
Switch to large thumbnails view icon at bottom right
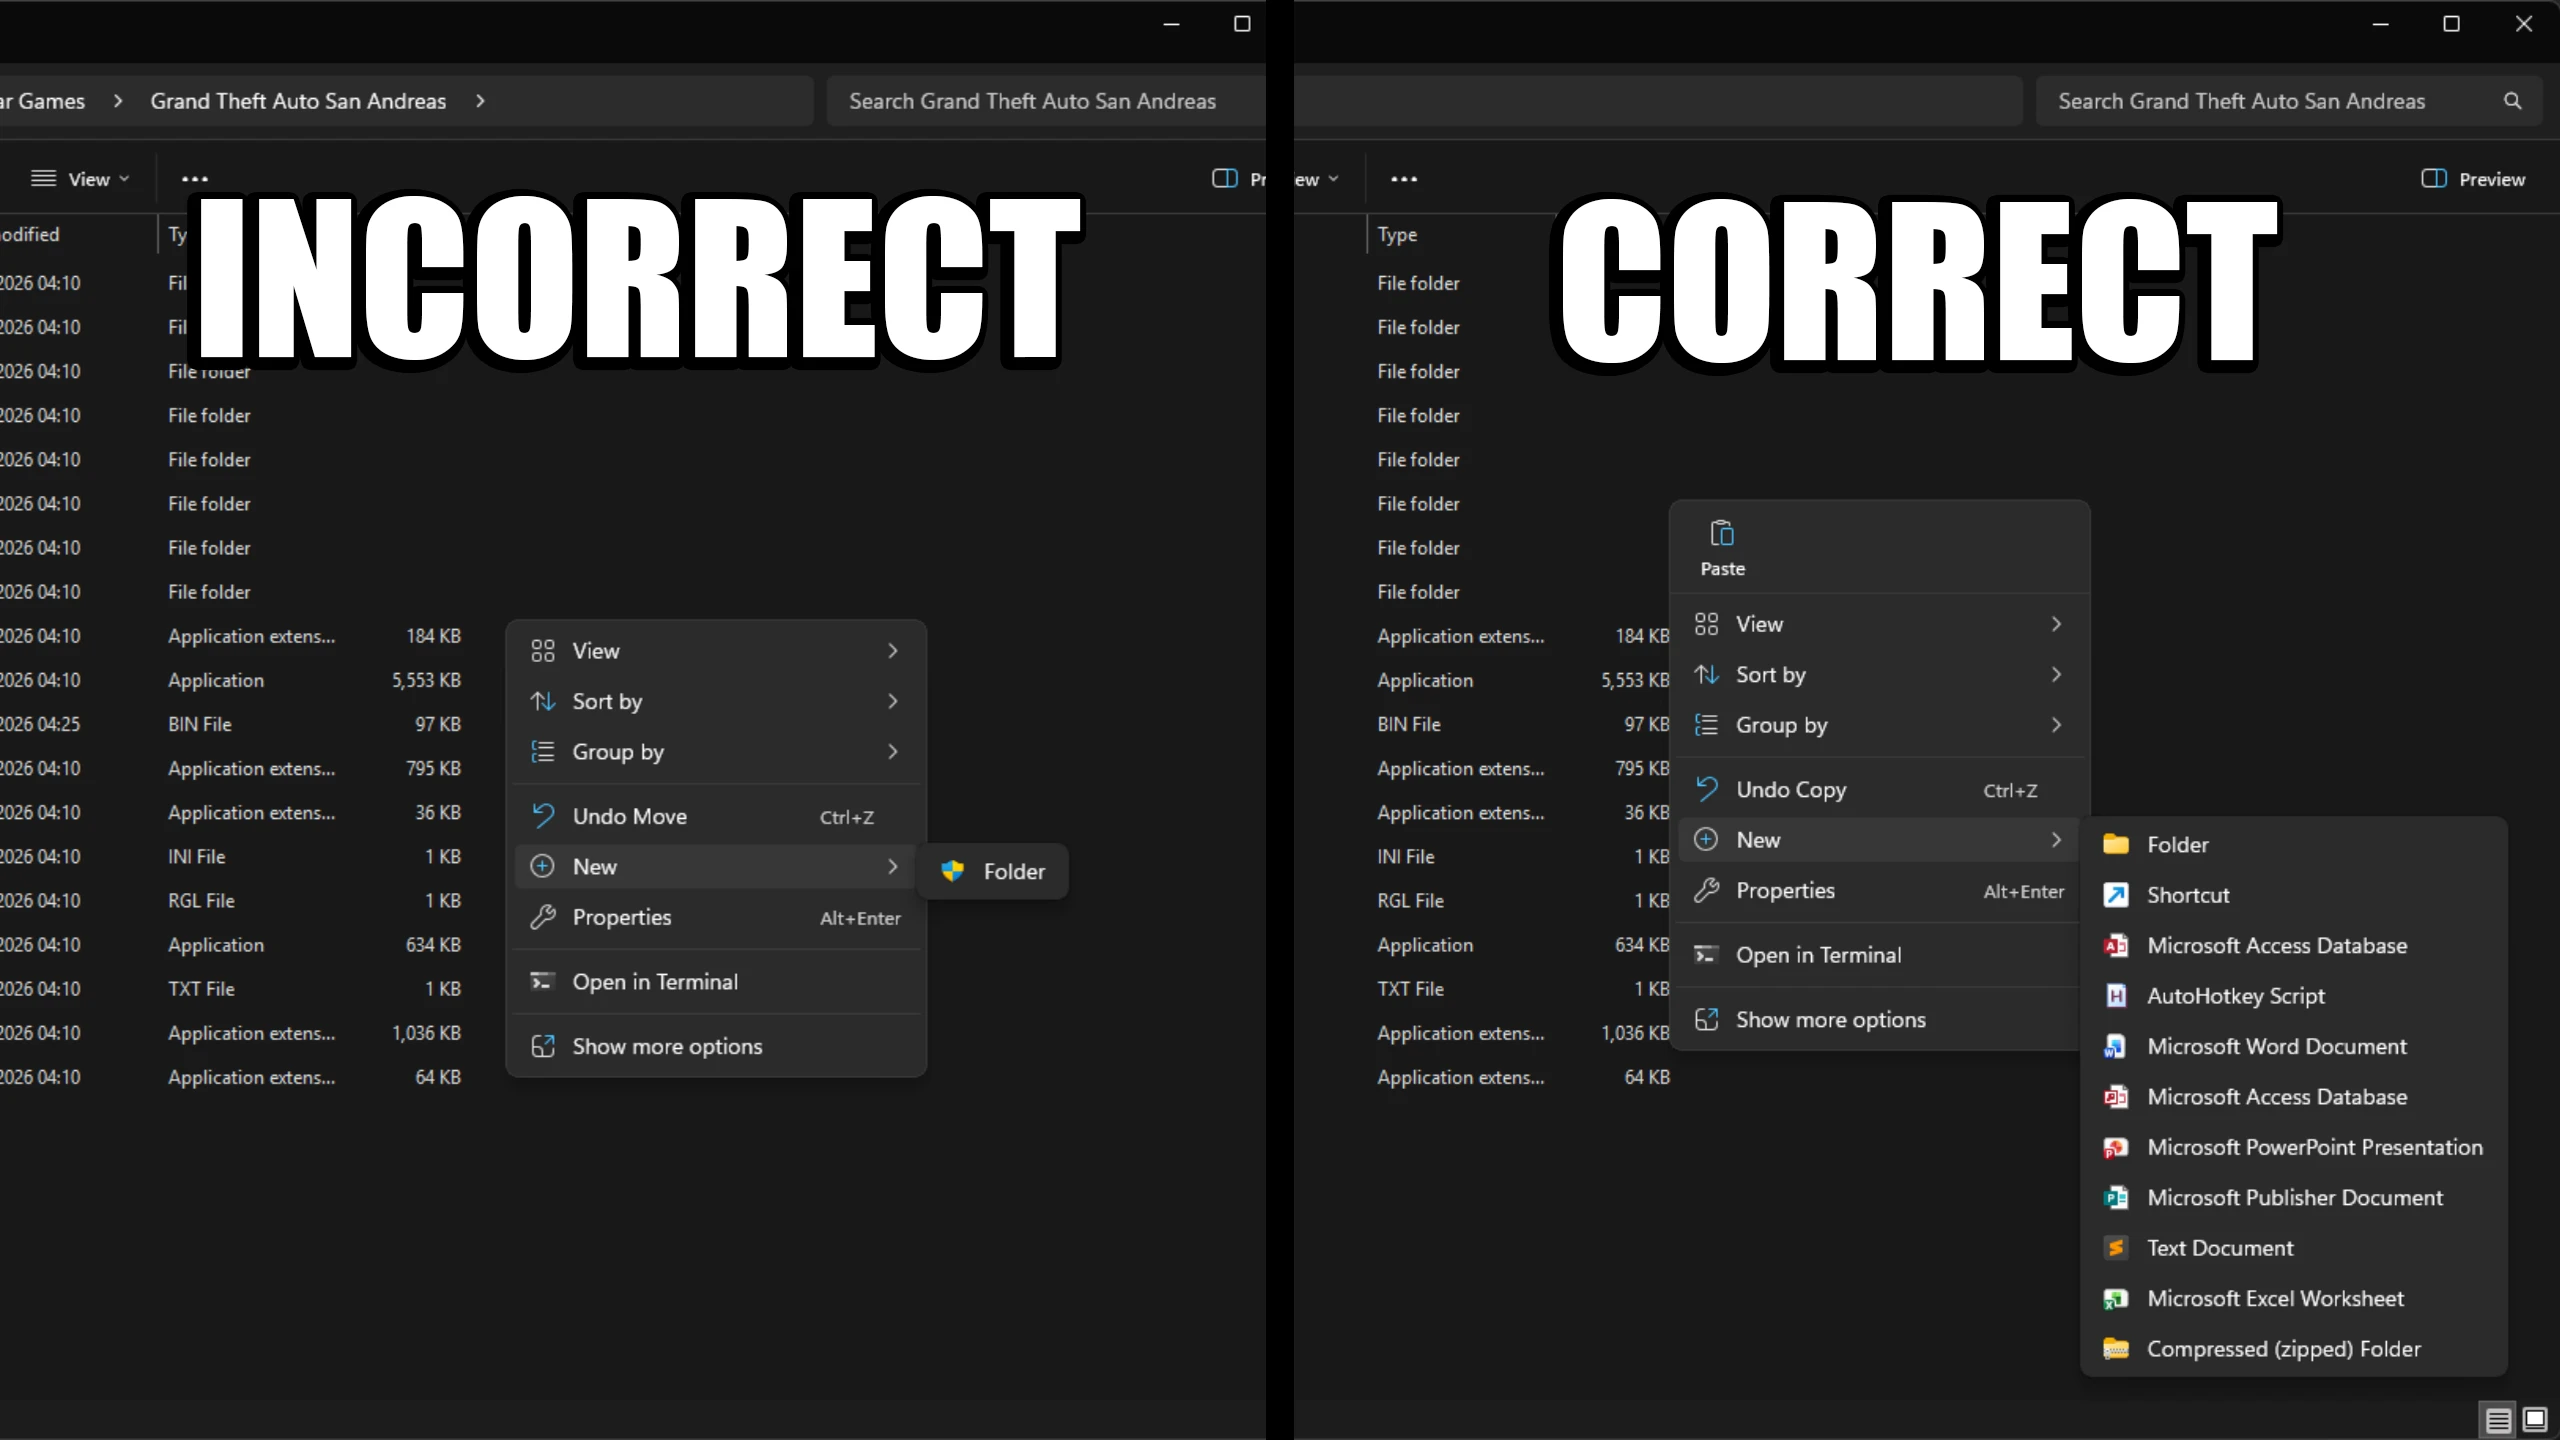[x=2535, y=1419]
